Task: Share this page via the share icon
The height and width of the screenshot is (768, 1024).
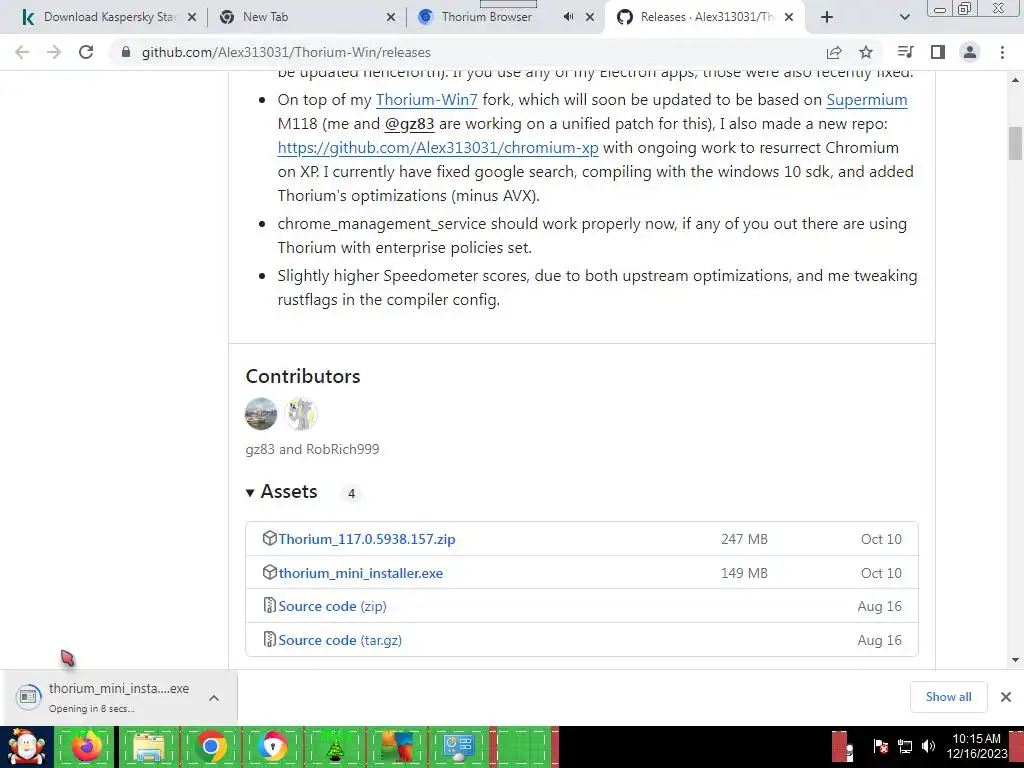Action: pos(834,52)
